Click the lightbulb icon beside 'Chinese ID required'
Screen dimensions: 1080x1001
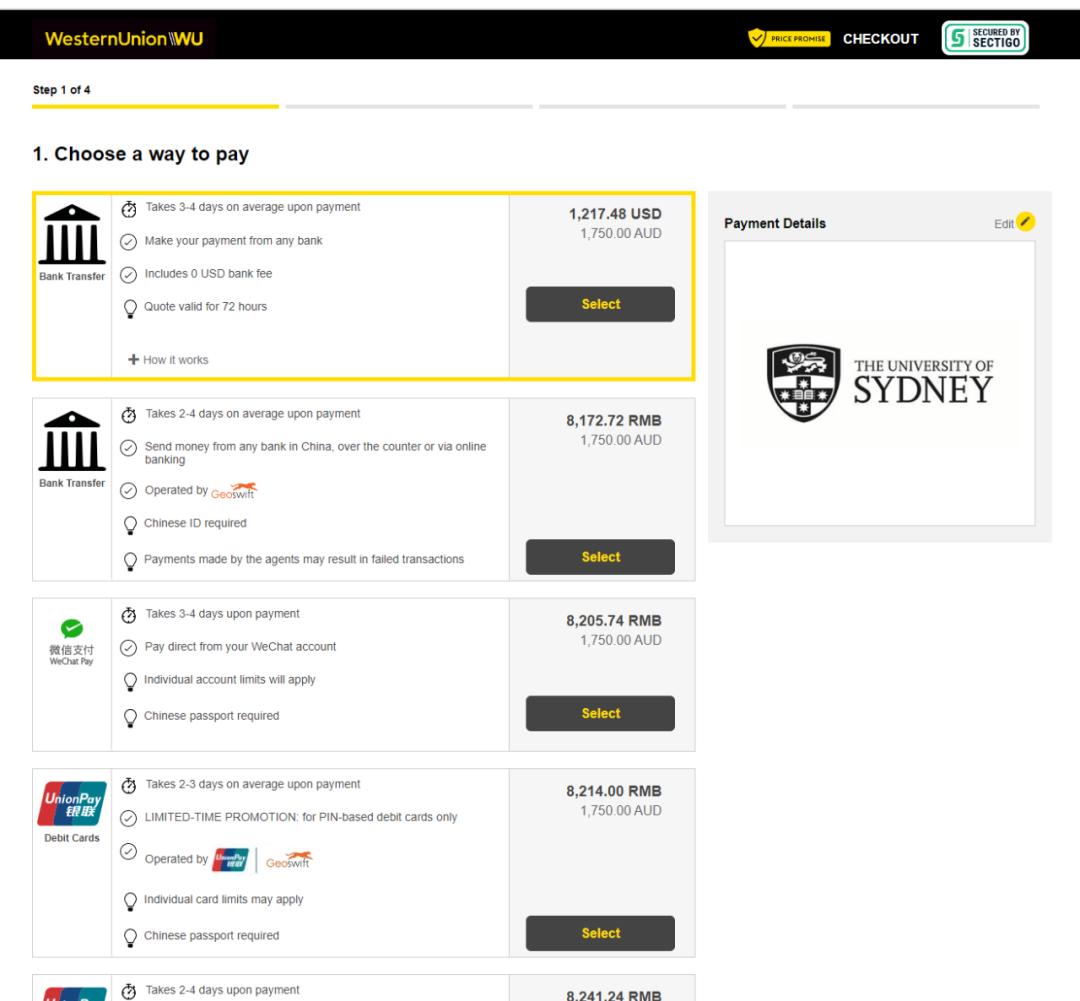tap(130, 525)
